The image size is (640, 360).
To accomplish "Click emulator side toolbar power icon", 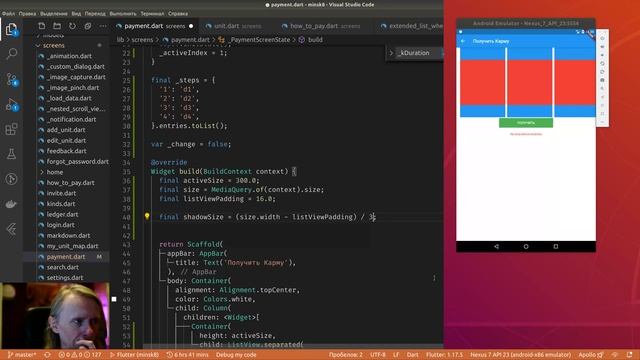I will click(602, 38).
